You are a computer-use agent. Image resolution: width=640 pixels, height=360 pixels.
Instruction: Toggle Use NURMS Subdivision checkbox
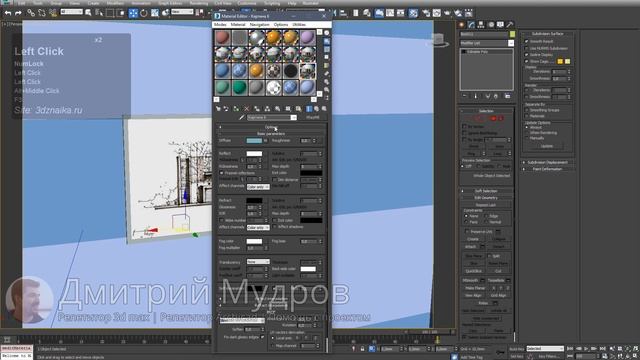[x=527, y=48]
